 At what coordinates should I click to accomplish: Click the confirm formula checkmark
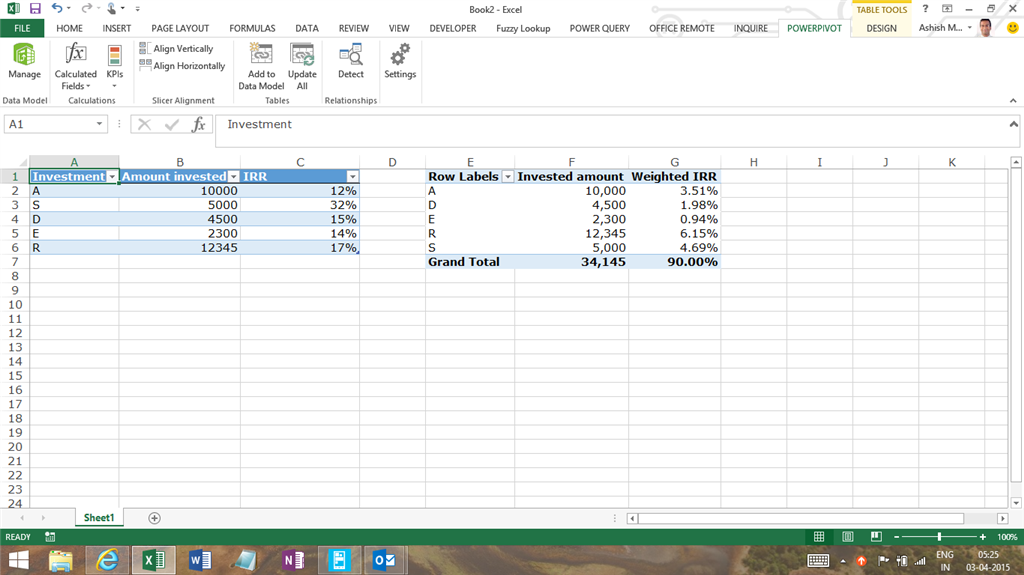pos(172,124)
